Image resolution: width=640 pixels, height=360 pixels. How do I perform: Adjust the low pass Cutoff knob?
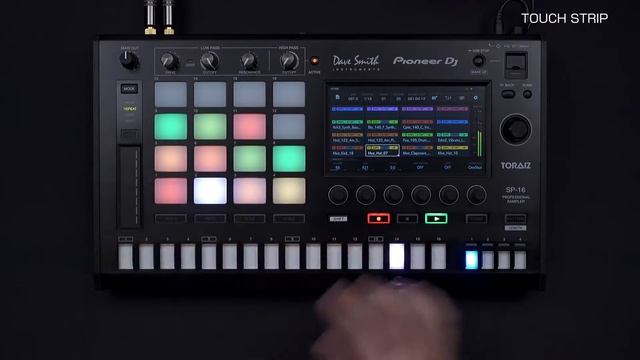[209, 61]
